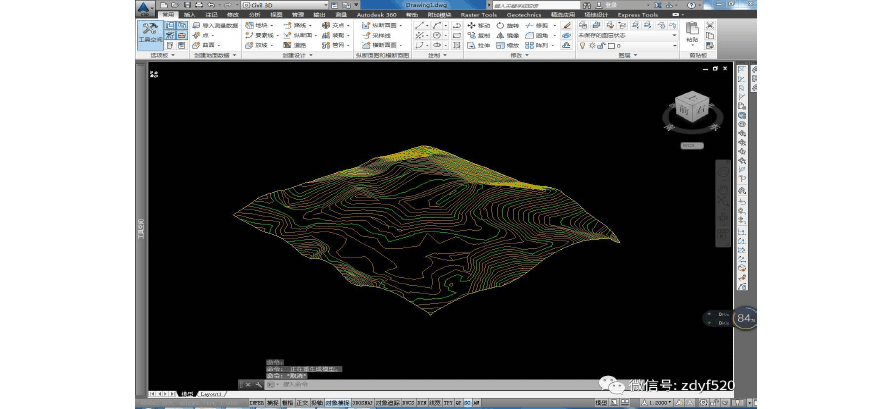Toggle Object Snap (对象捕捉) in status bar
893x409 pixels.
337,402
